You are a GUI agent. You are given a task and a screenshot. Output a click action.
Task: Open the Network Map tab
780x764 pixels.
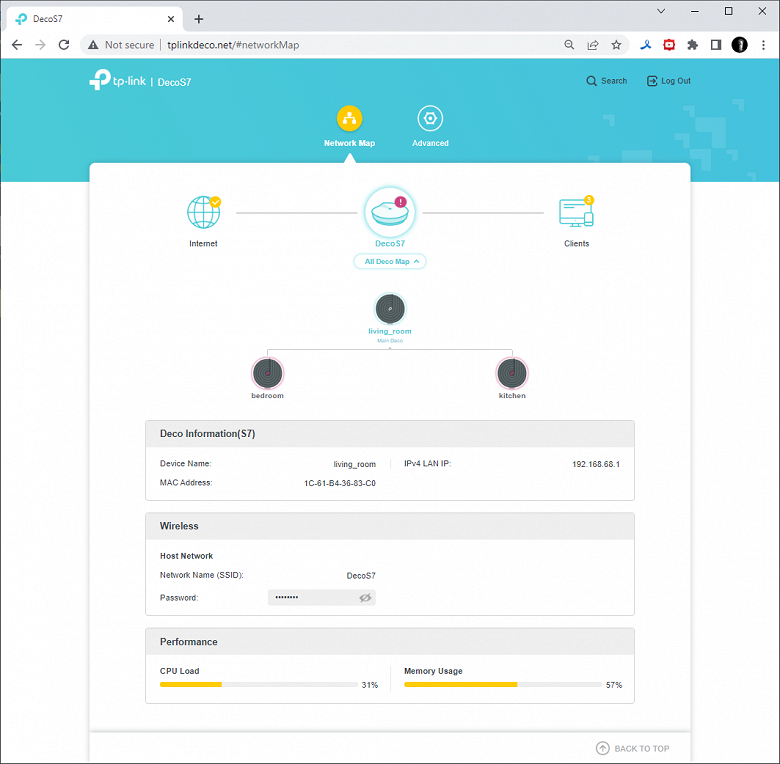[x=349, y=127]
